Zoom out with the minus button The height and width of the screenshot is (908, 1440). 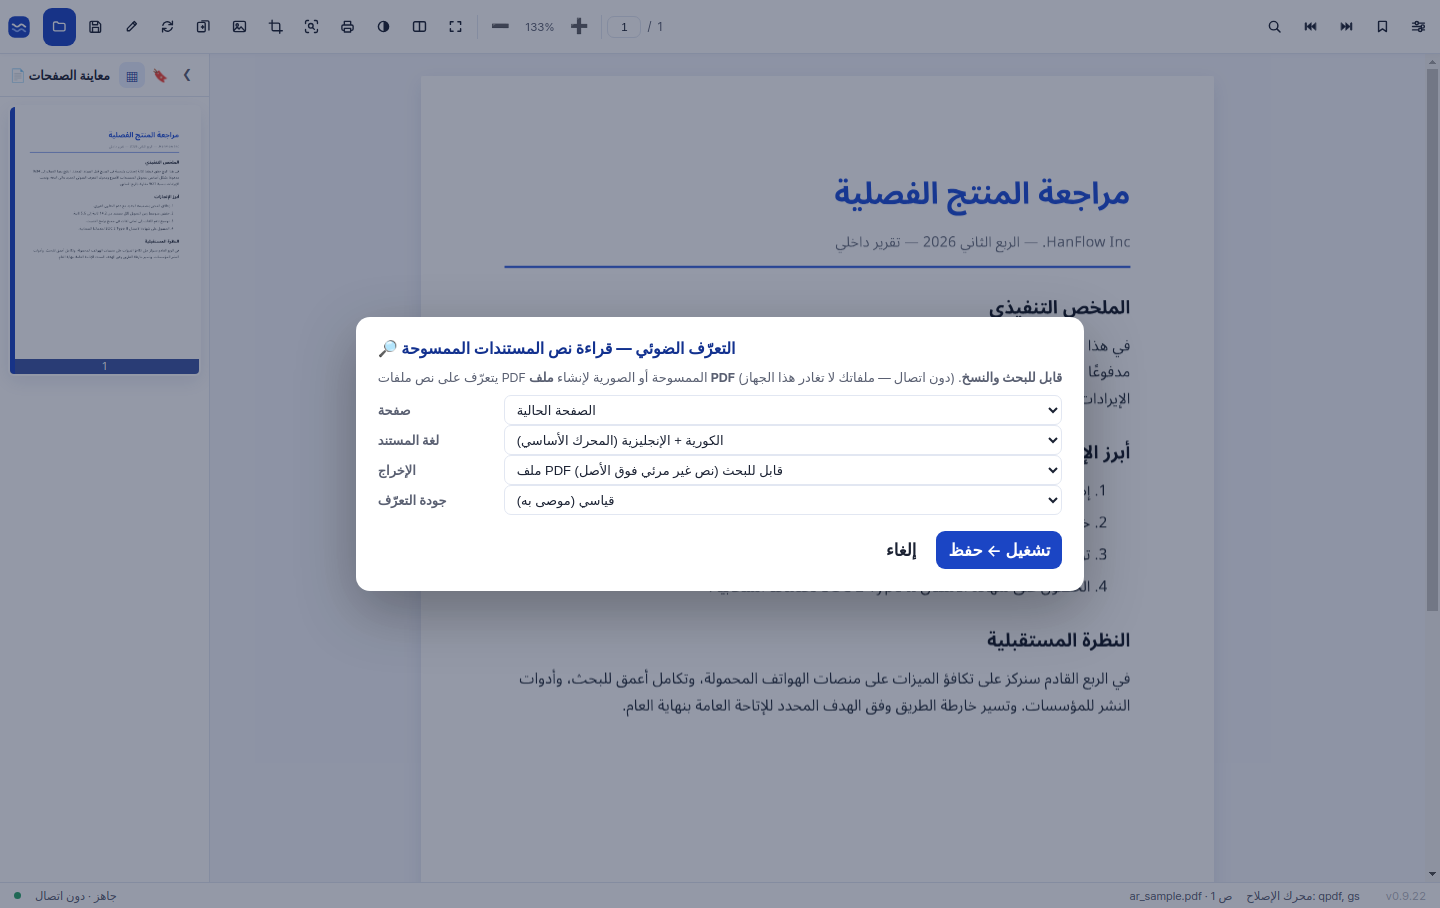pos(500,27)
